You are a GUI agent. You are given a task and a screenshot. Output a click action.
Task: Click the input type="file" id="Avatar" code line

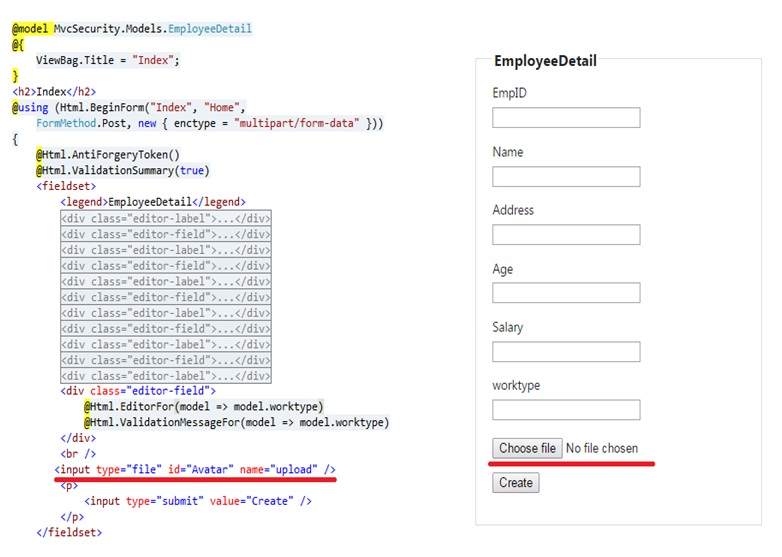(x=195, y=470)
